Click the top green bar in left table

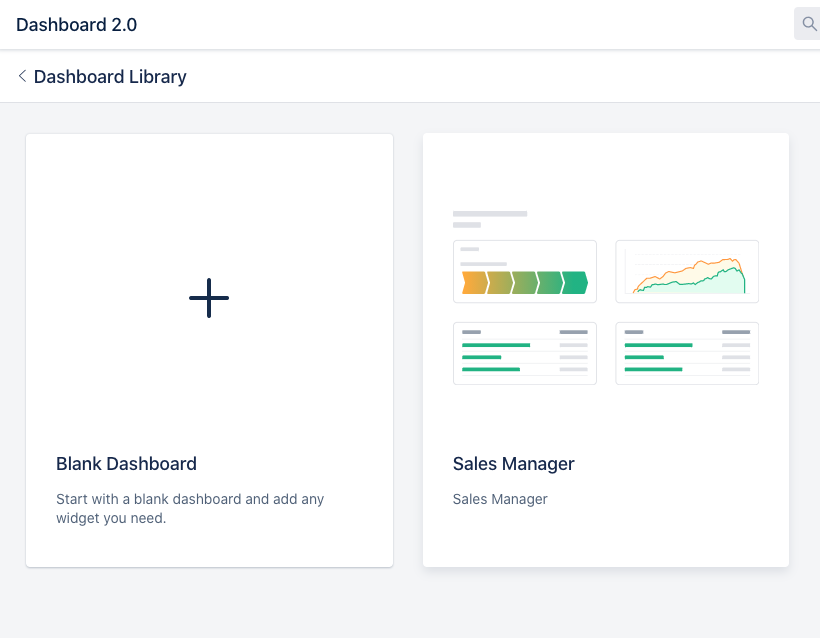coord(496,345)
